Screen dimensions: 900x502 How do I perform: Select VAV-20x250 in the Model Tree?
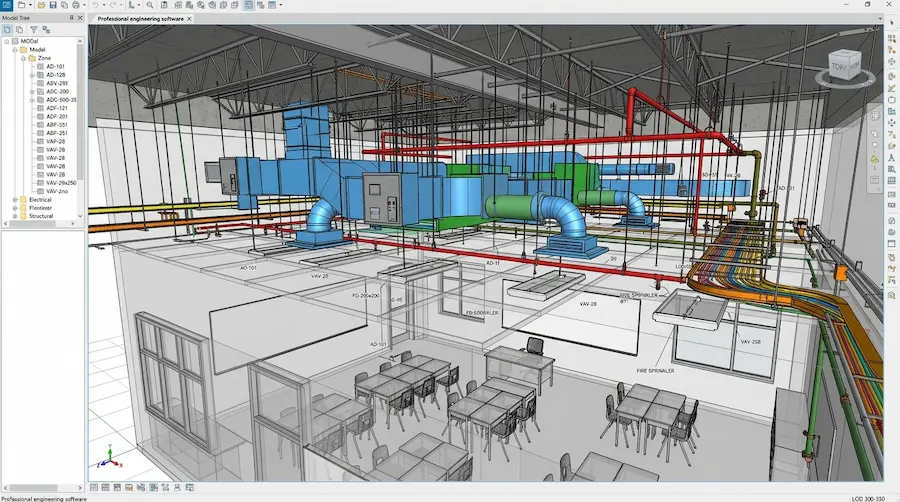click(x=61, y=183)
